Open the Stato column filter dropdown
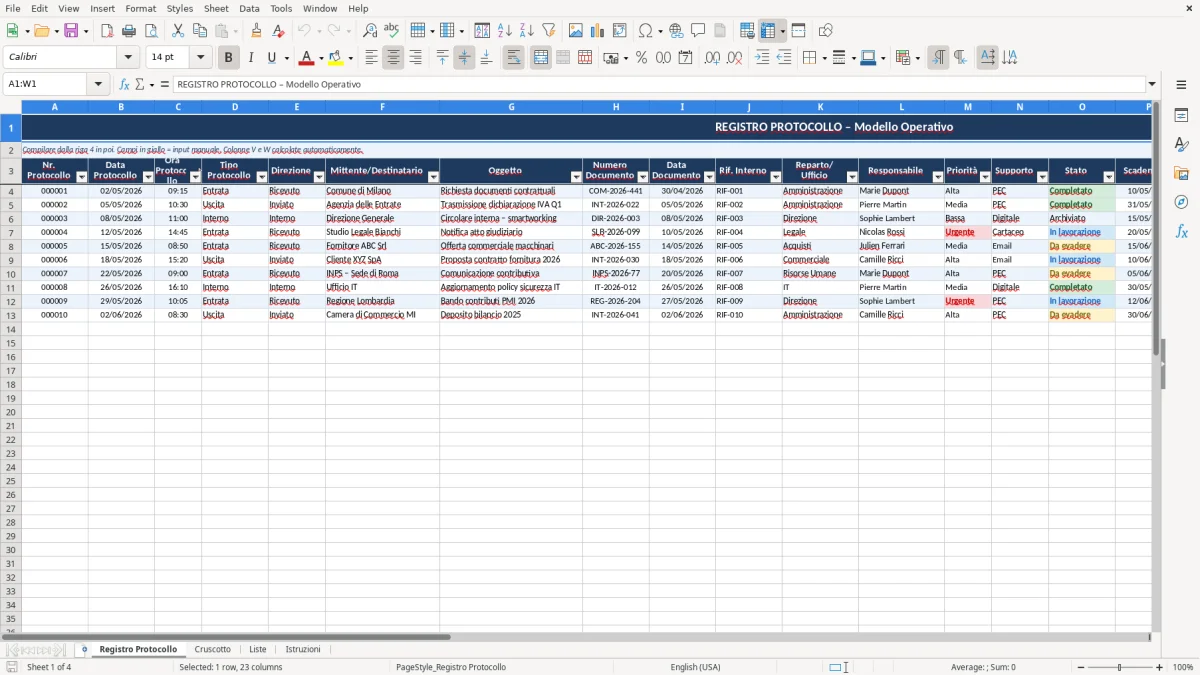The image size is (1200, 675). point(1108,177)
